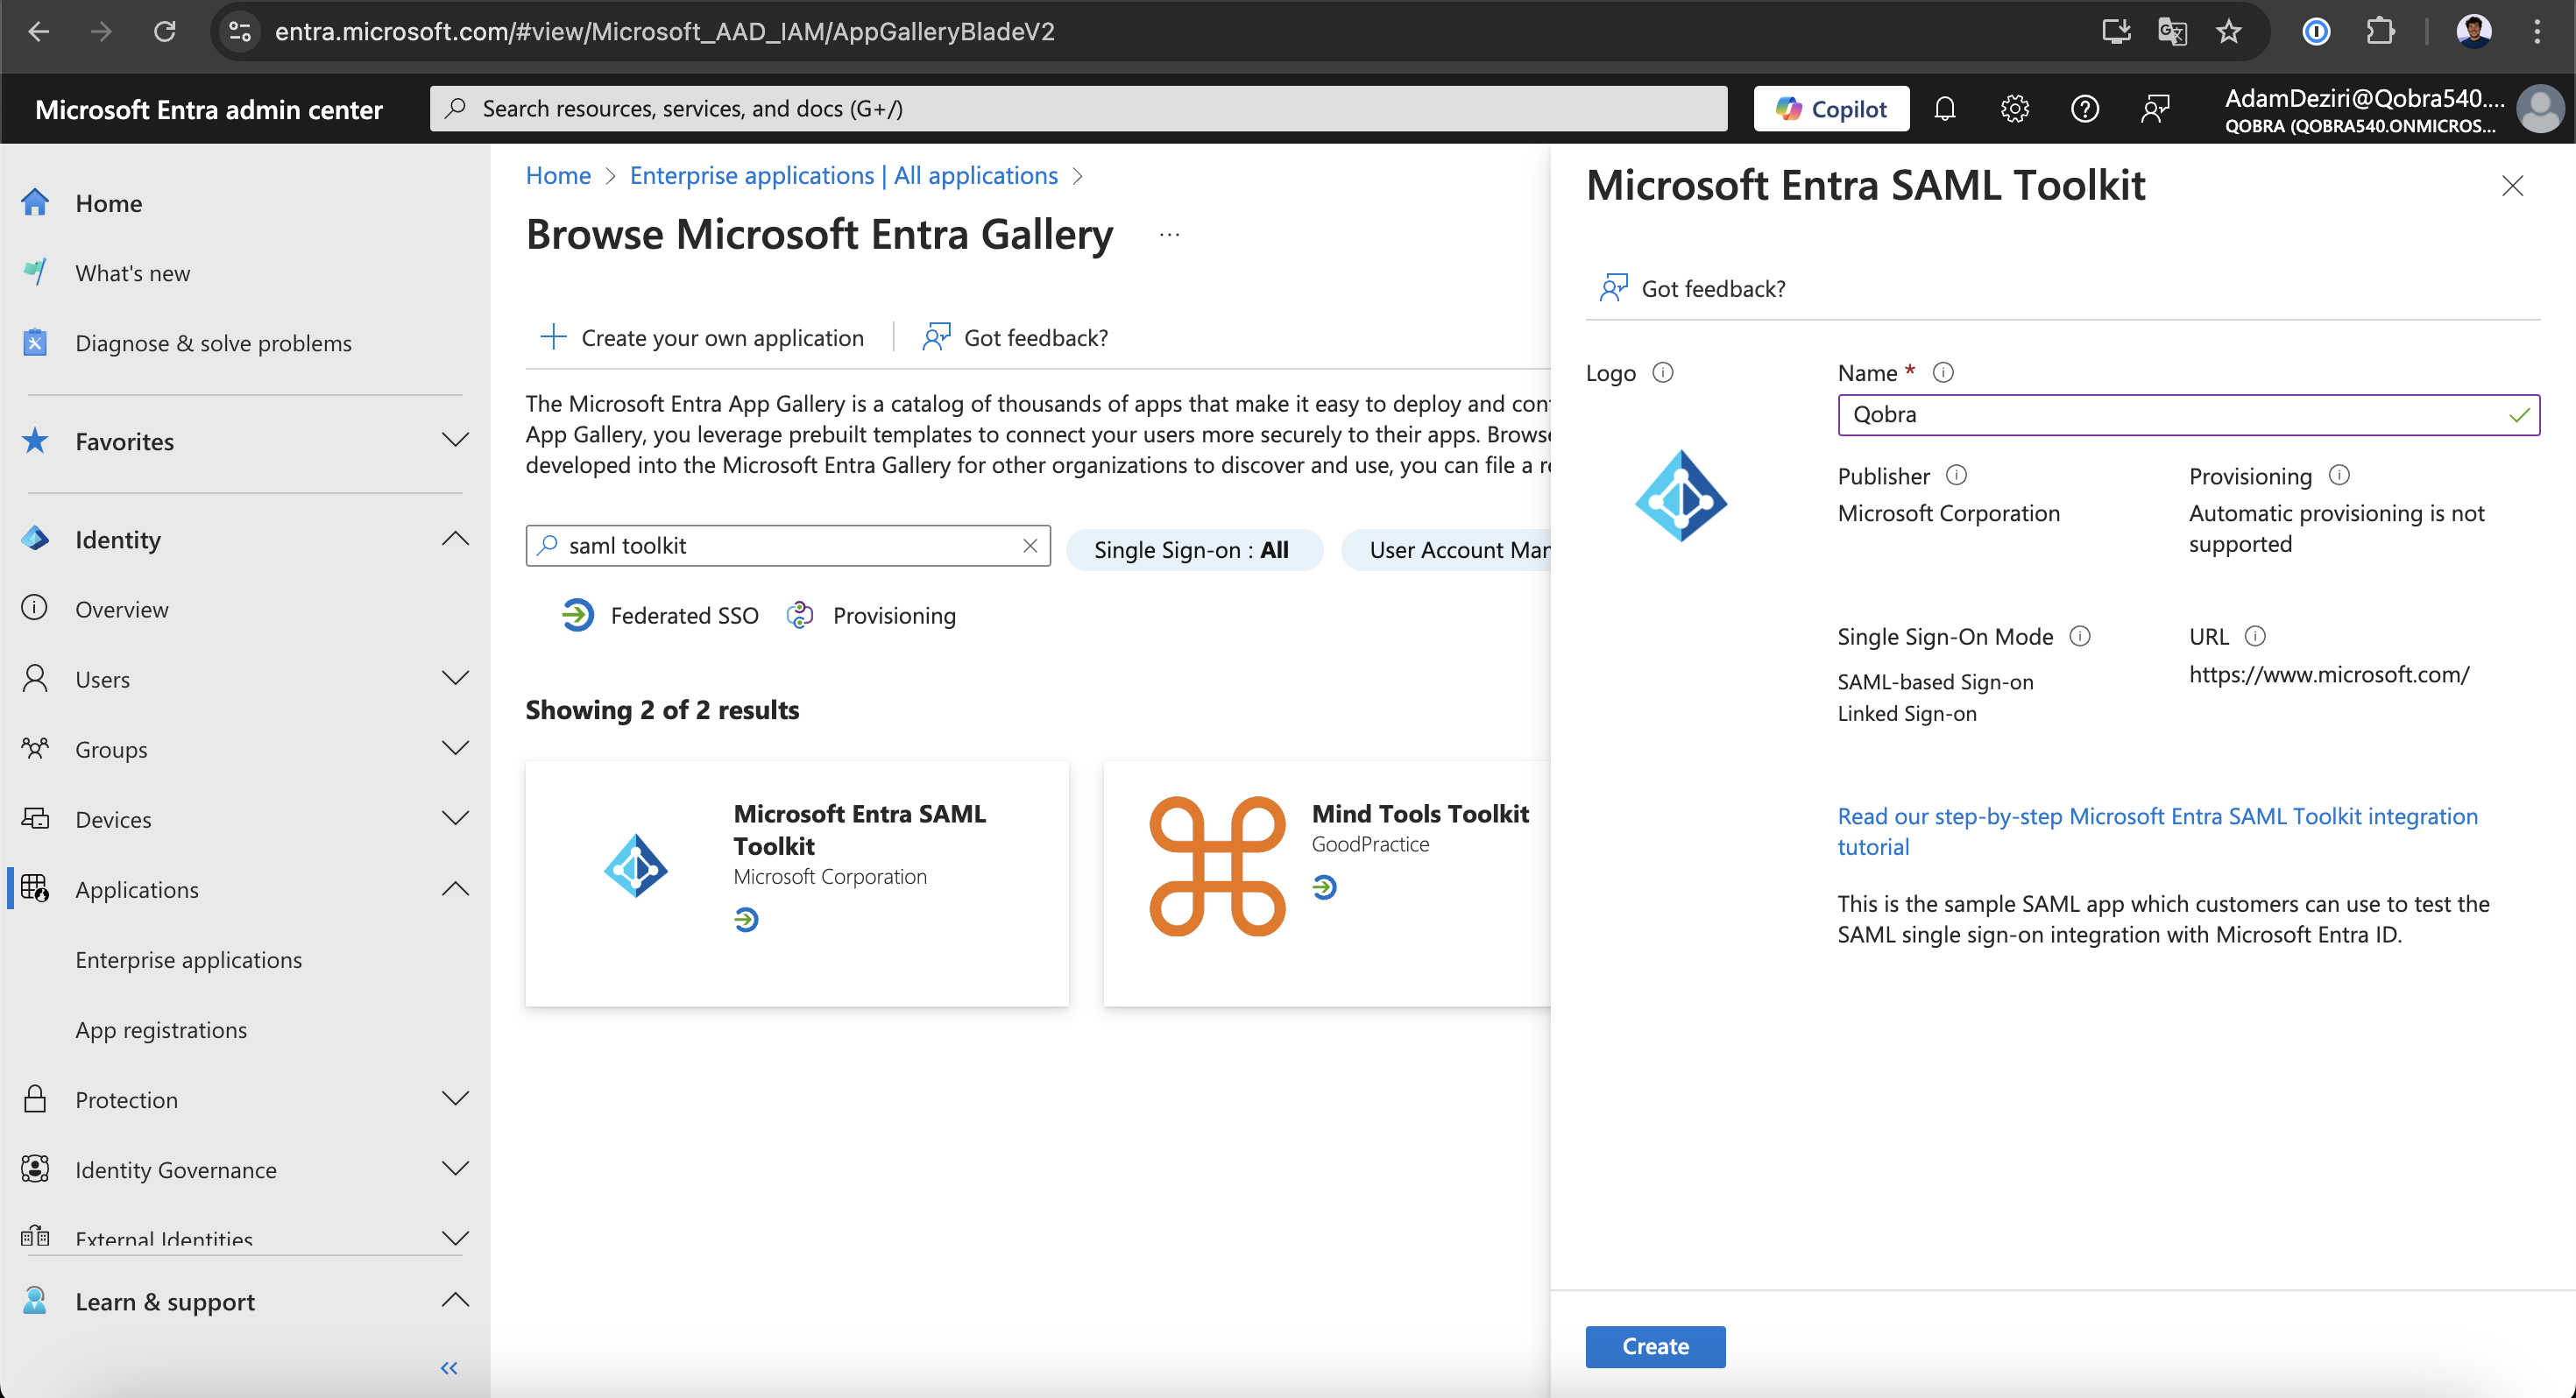Click the info icon beside Publisher
Screen dimensions: 2576x1398
point(1956,475)
